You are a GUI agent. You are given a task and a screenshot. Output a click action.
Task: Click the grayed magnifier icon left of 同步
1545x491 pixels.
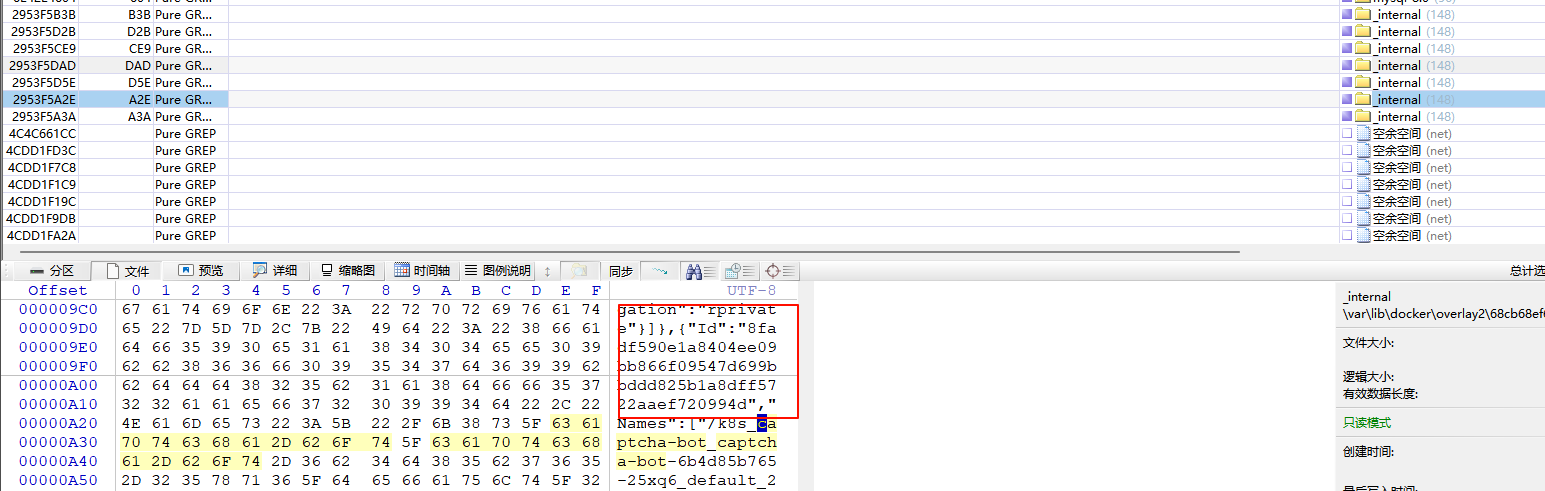coord(580,271)
